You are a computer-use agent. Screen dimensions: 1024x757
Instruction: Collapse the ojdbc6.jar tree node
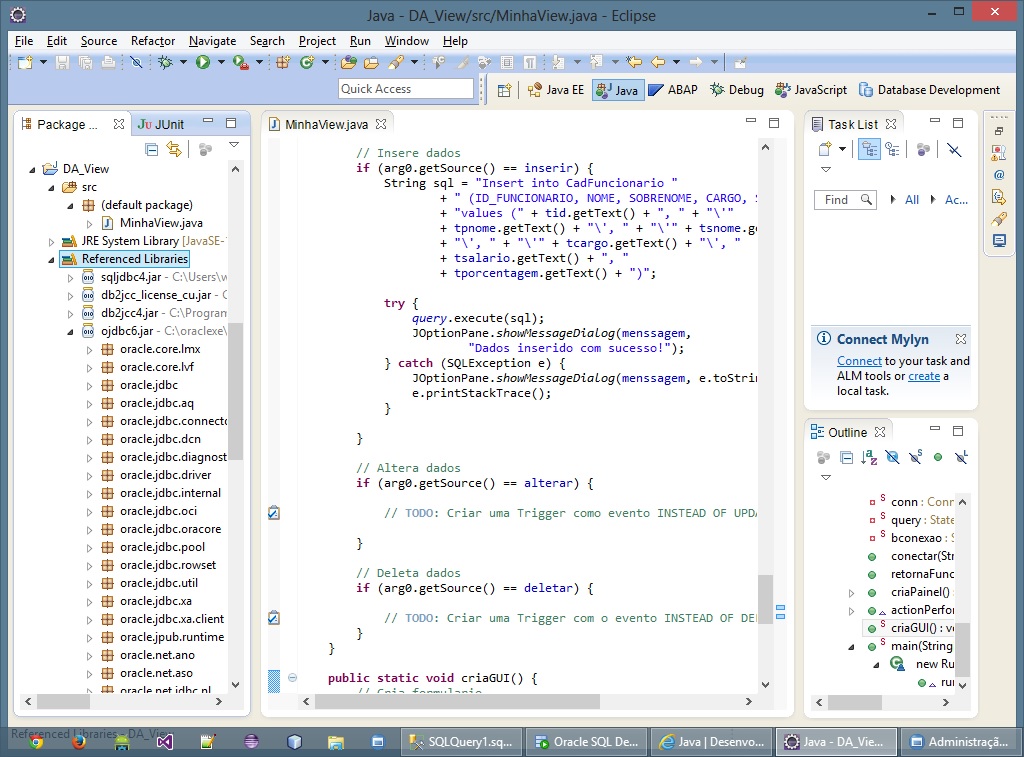point(71,331)
